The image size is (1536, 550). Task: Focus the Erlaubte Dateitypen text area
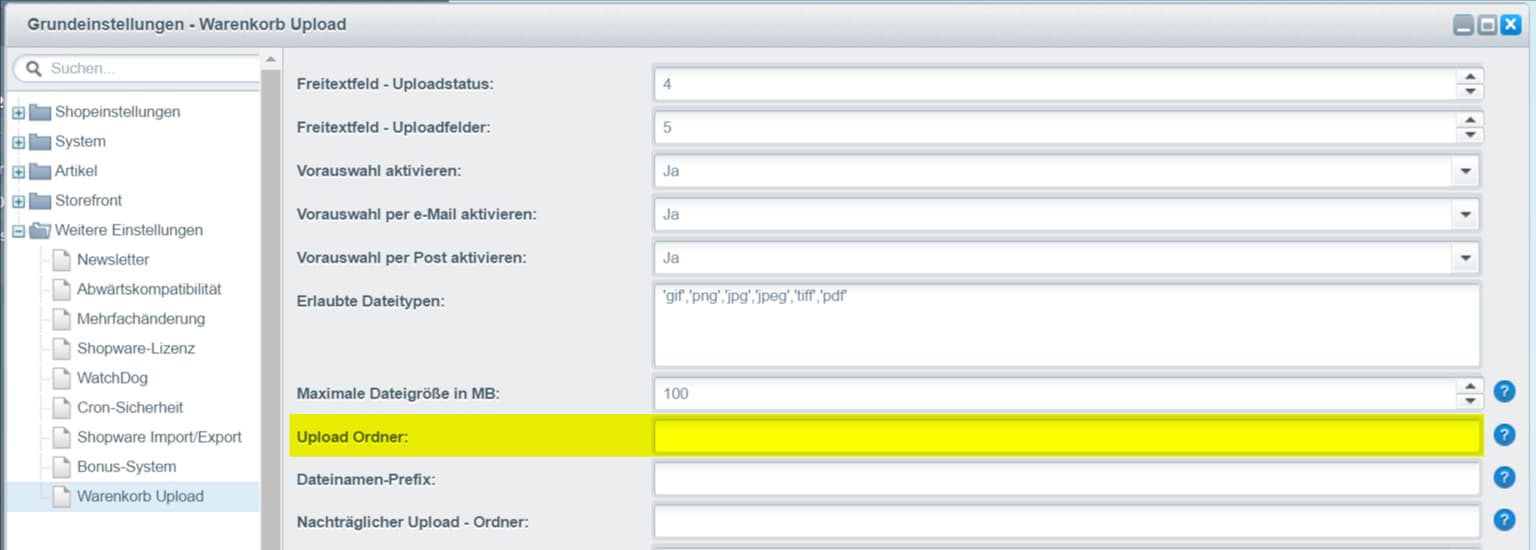click(1066, 325)
